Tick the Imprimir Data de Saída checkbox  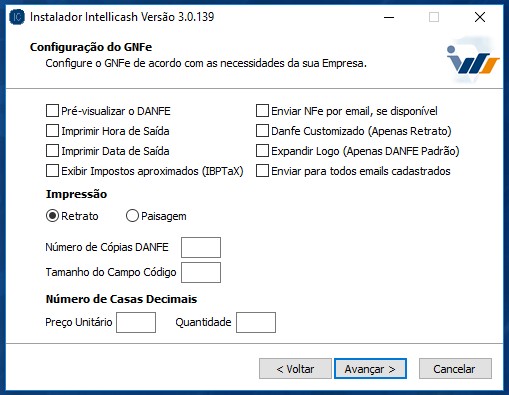point(52,151)
